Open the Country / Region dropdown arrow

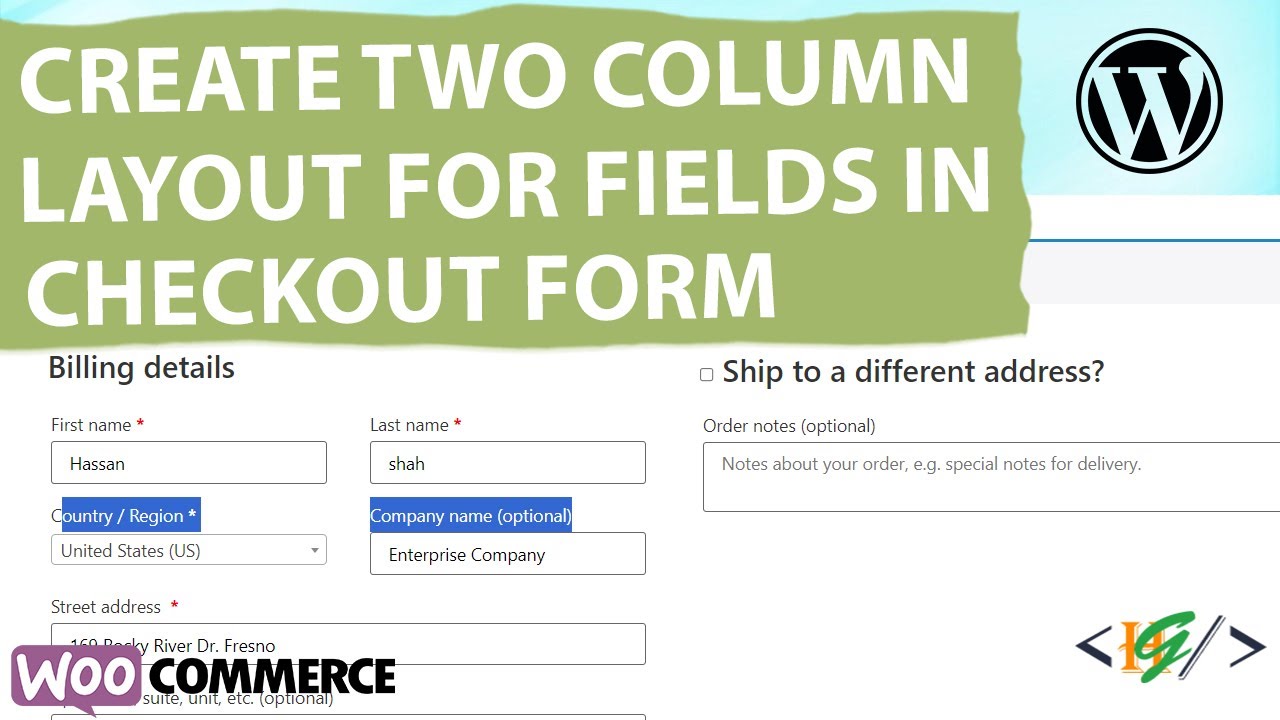pos(314,550)
